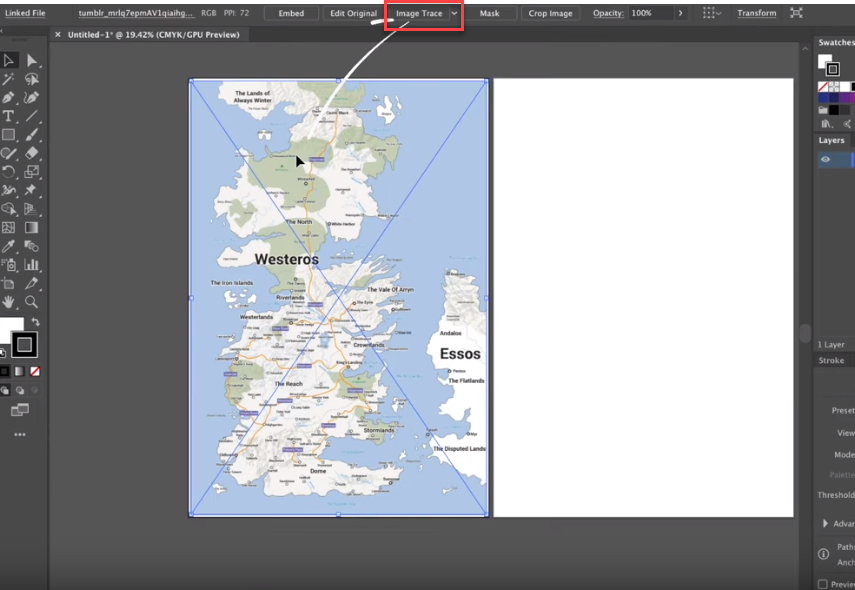The image size is (855, 590).
Task: Select the Puppet Warp pin tool
Action: (32, 190)
